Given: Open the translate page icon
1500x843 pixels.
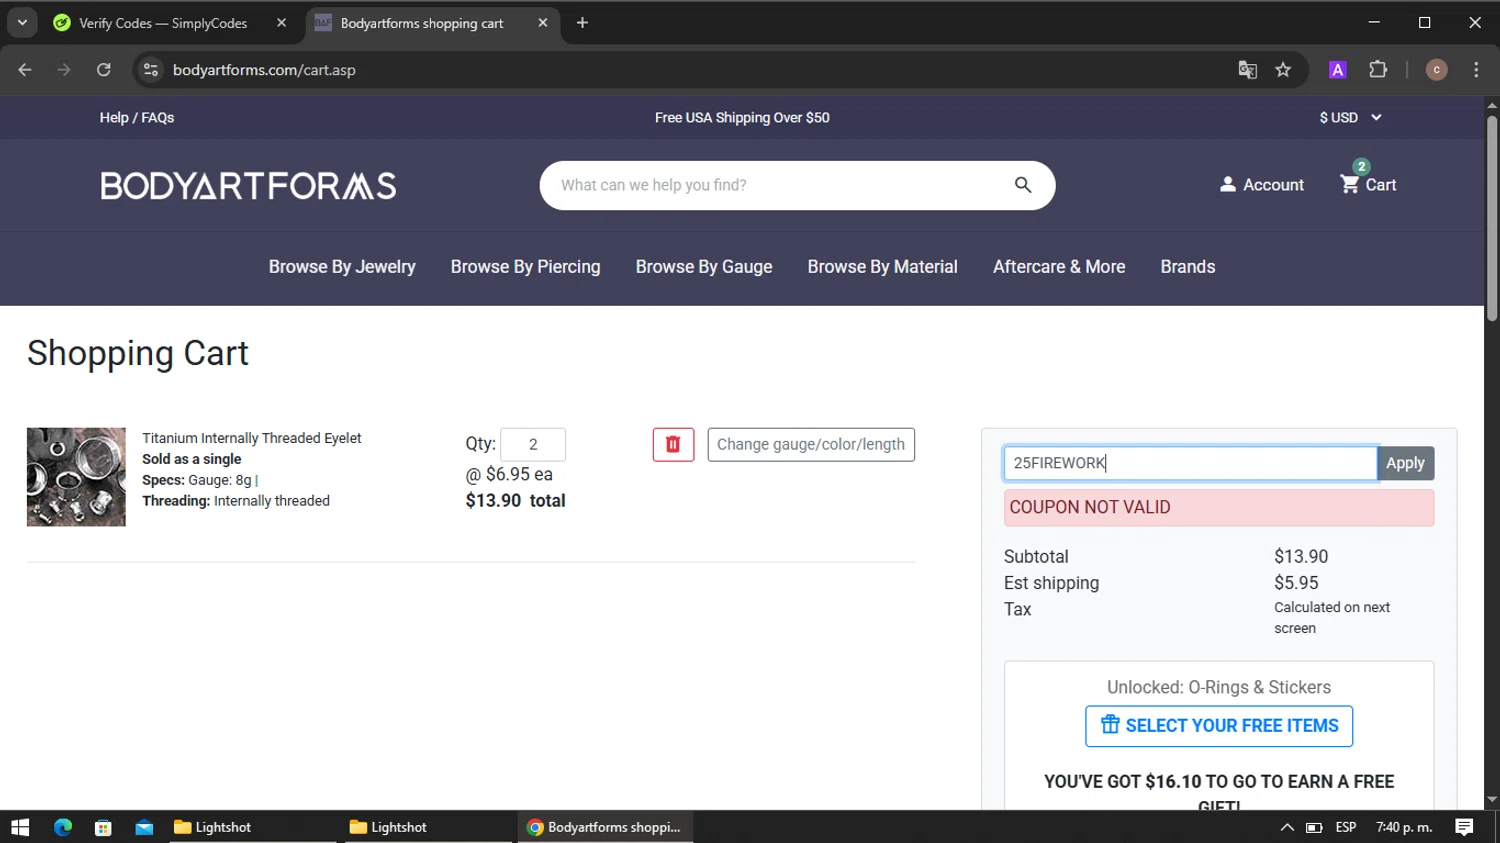Looking at the screenshot, I should pos(1247,70).
